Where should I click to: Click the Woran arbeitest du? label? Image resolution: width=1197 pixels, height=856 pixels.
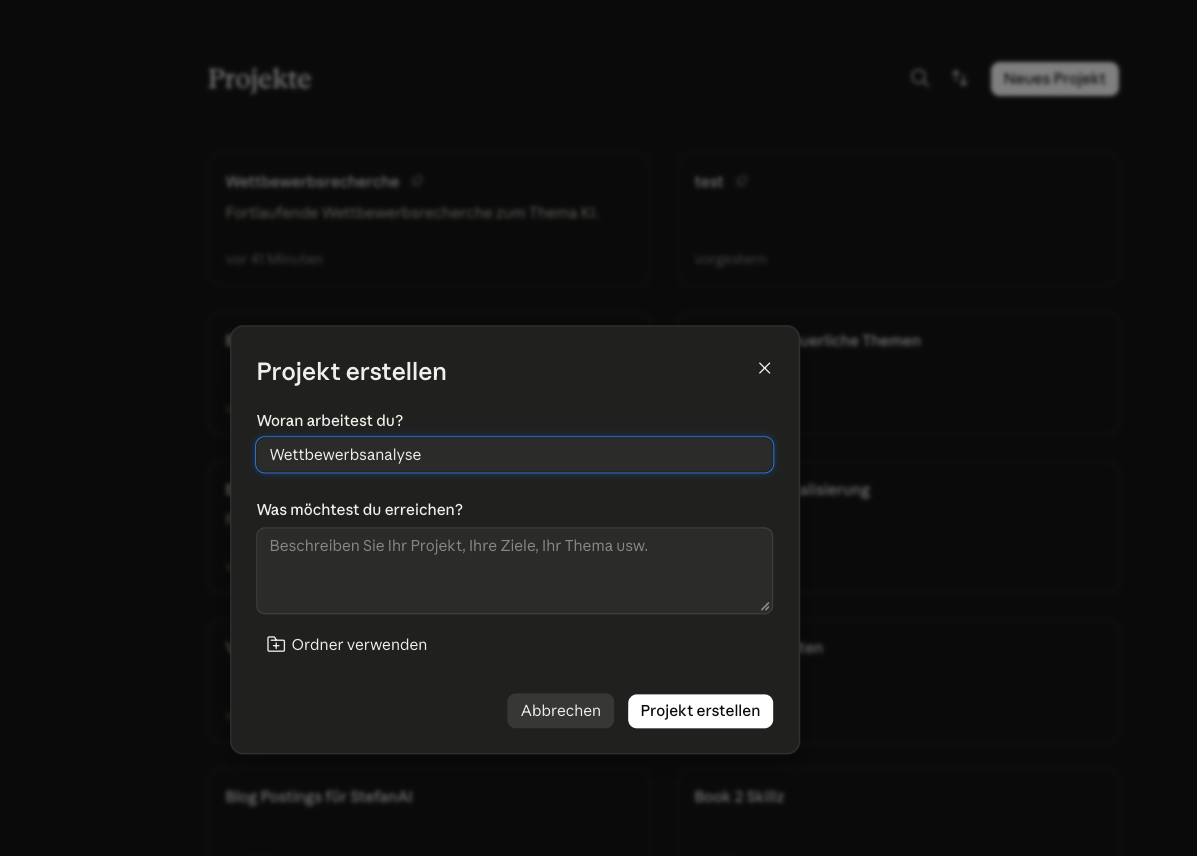[x=330, y=421]
